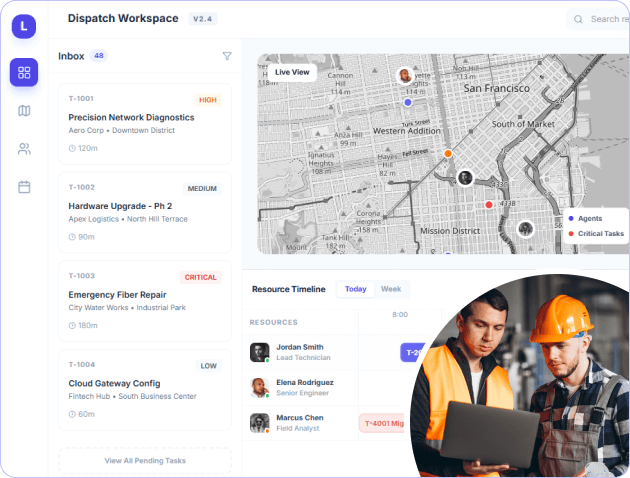Viewport: 630px width, 478px height.
Task: Click the purple L logo avatar
Action: coord(24,27)
